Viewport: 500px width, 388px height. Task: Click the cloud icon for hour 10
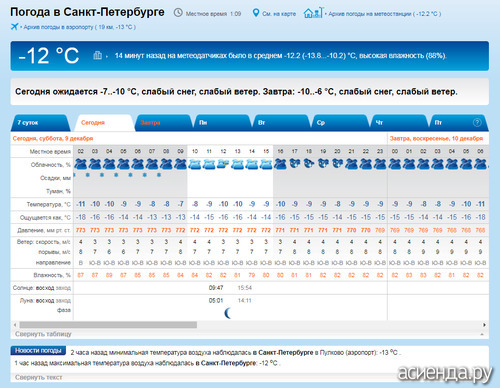(x=195, y=164)
